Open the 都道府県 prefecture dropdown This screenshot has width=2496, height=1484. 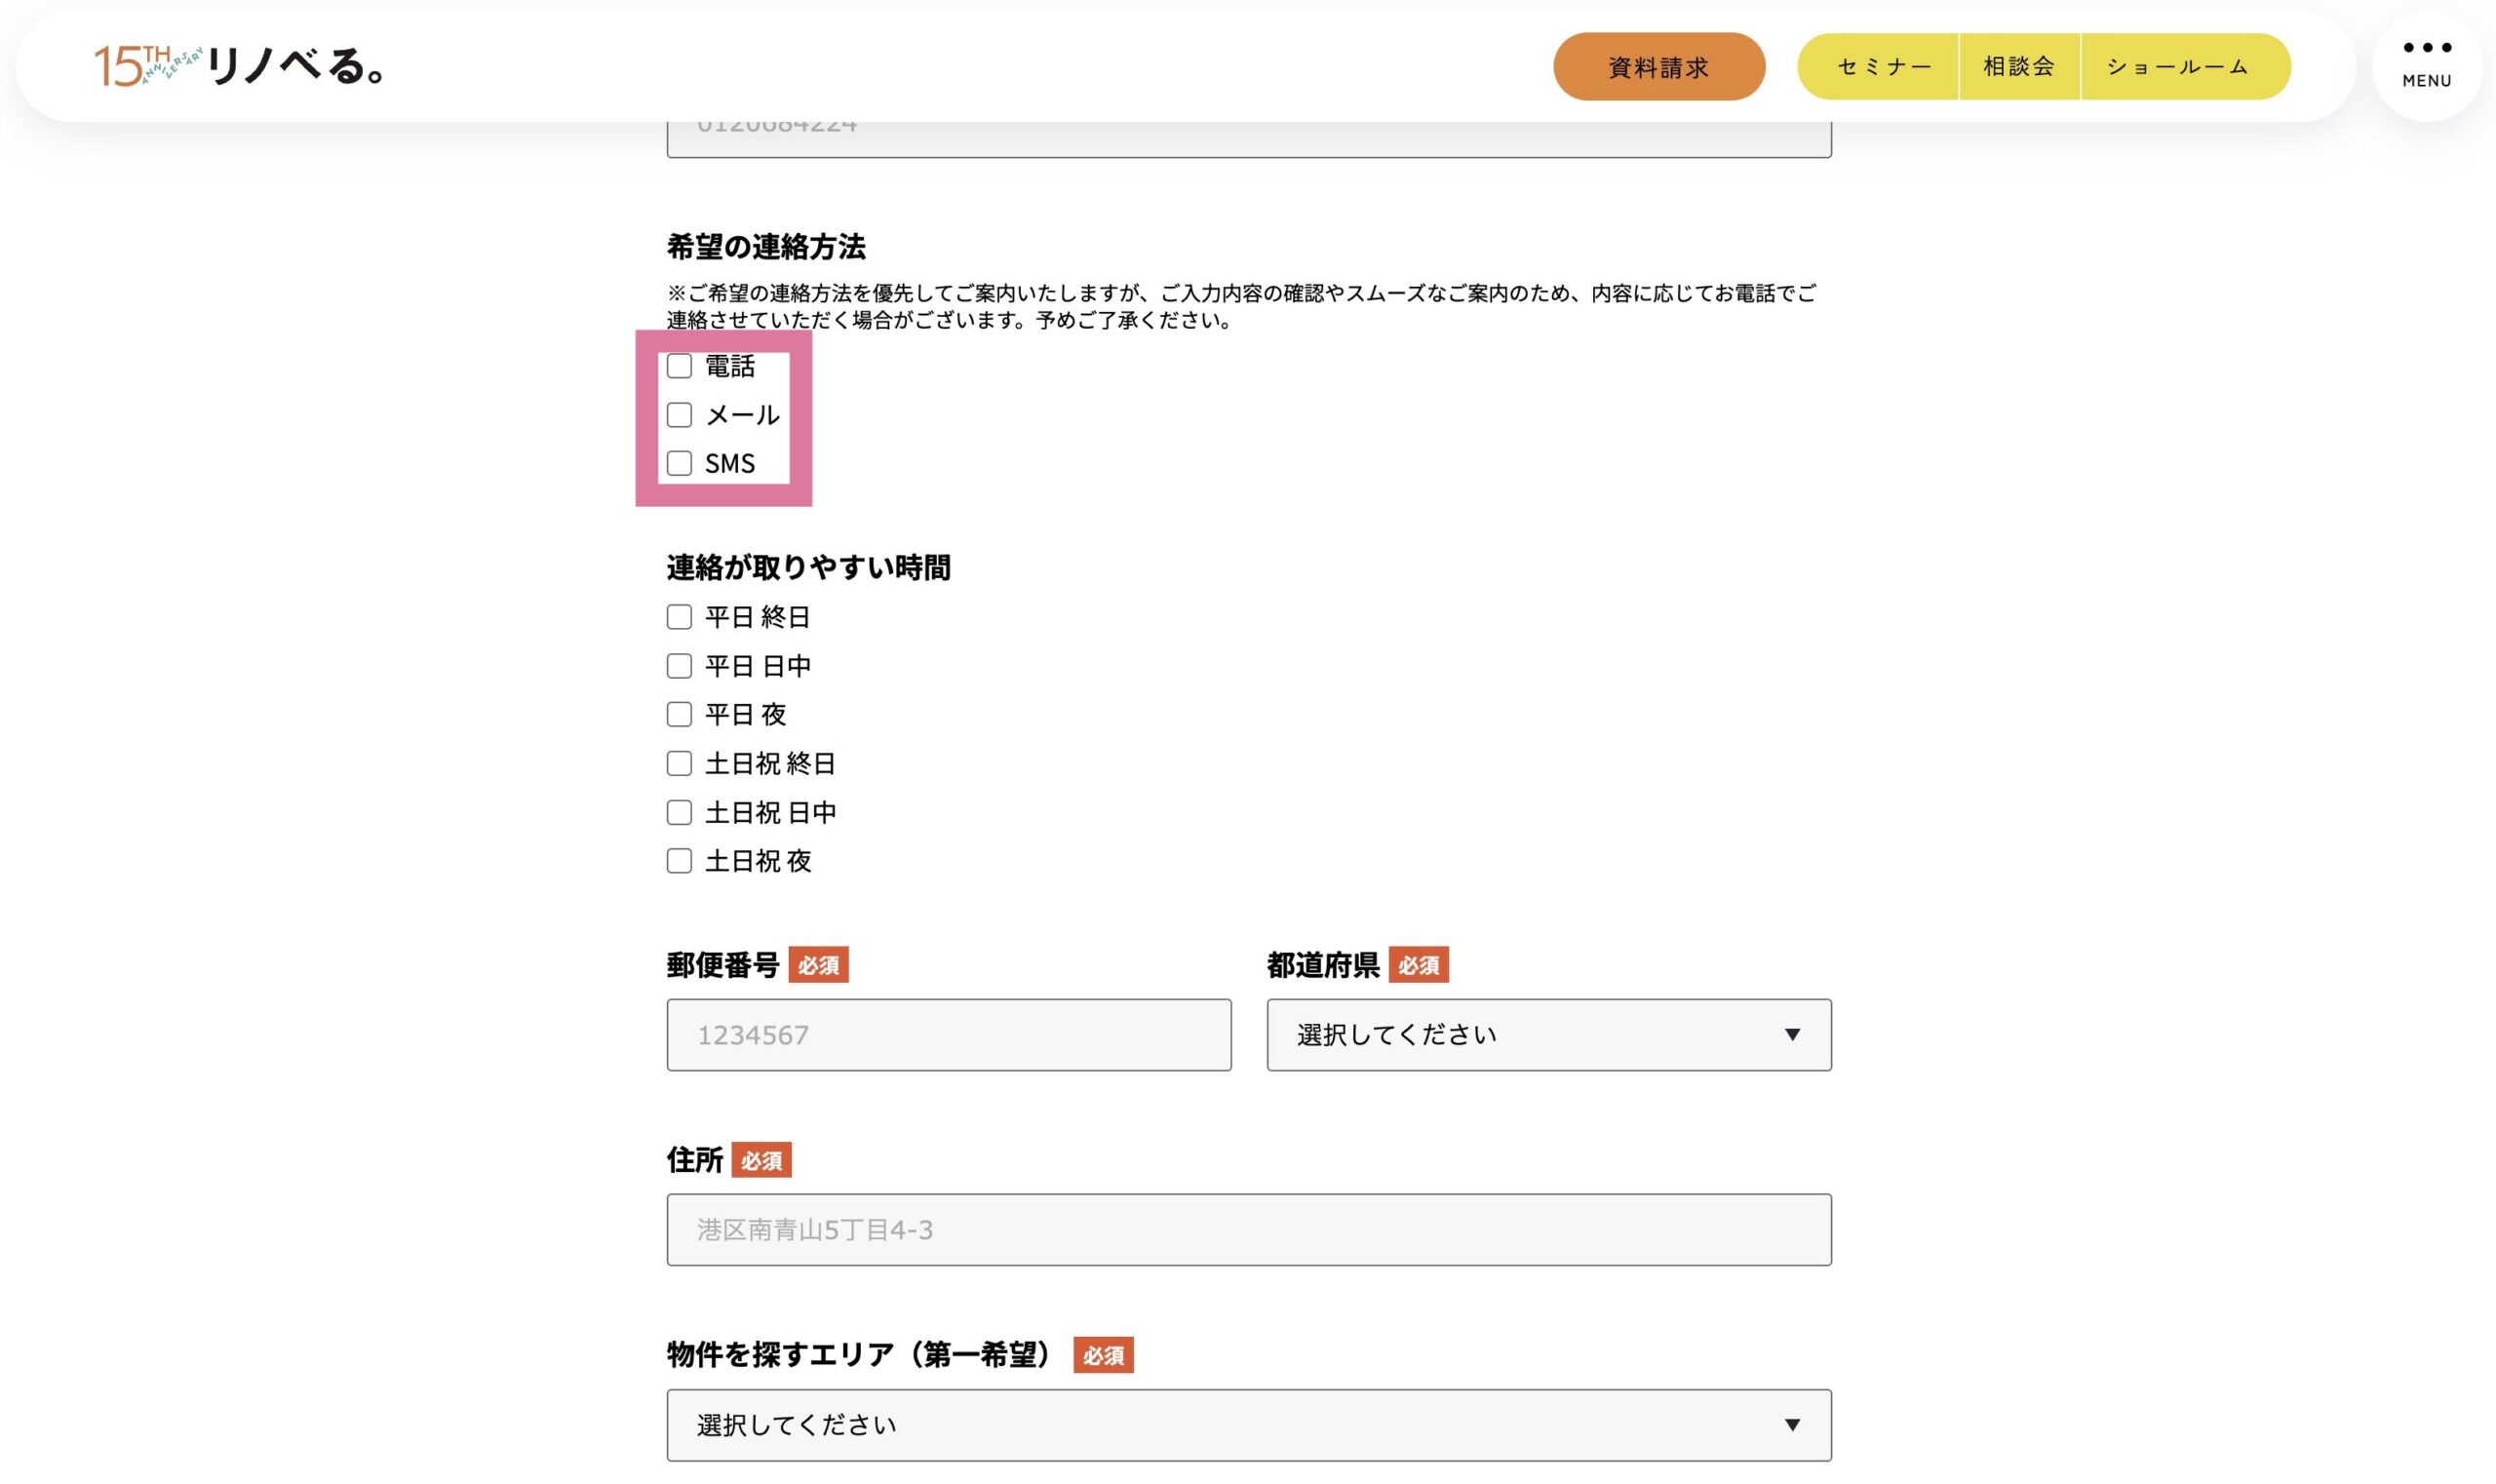pyautogui.click(x=1548, y=1035)
